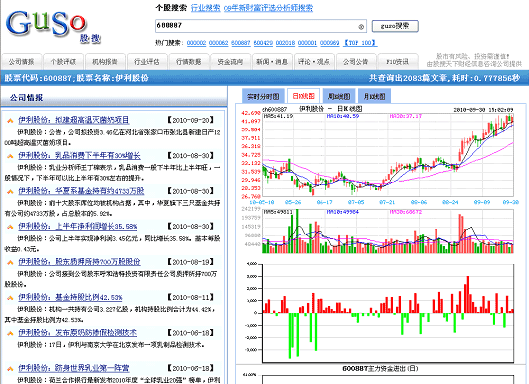Screen dimensions: 529x384
Task: Switch chart to 月K线图
Action: tap(374, 97)
